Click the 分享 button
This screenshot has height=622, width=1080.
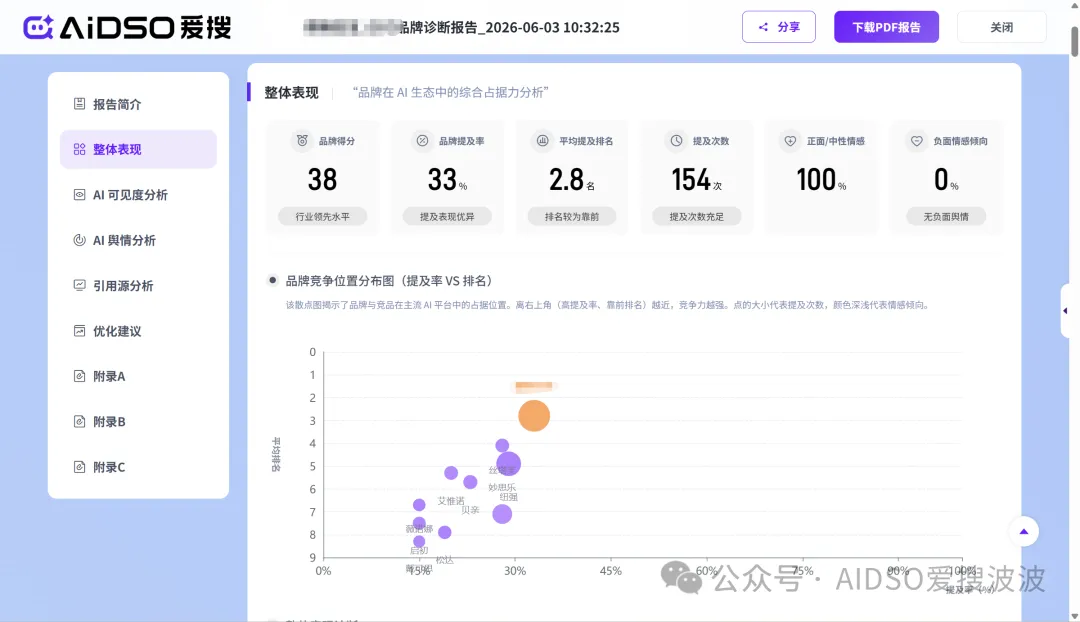coord(779,27)
